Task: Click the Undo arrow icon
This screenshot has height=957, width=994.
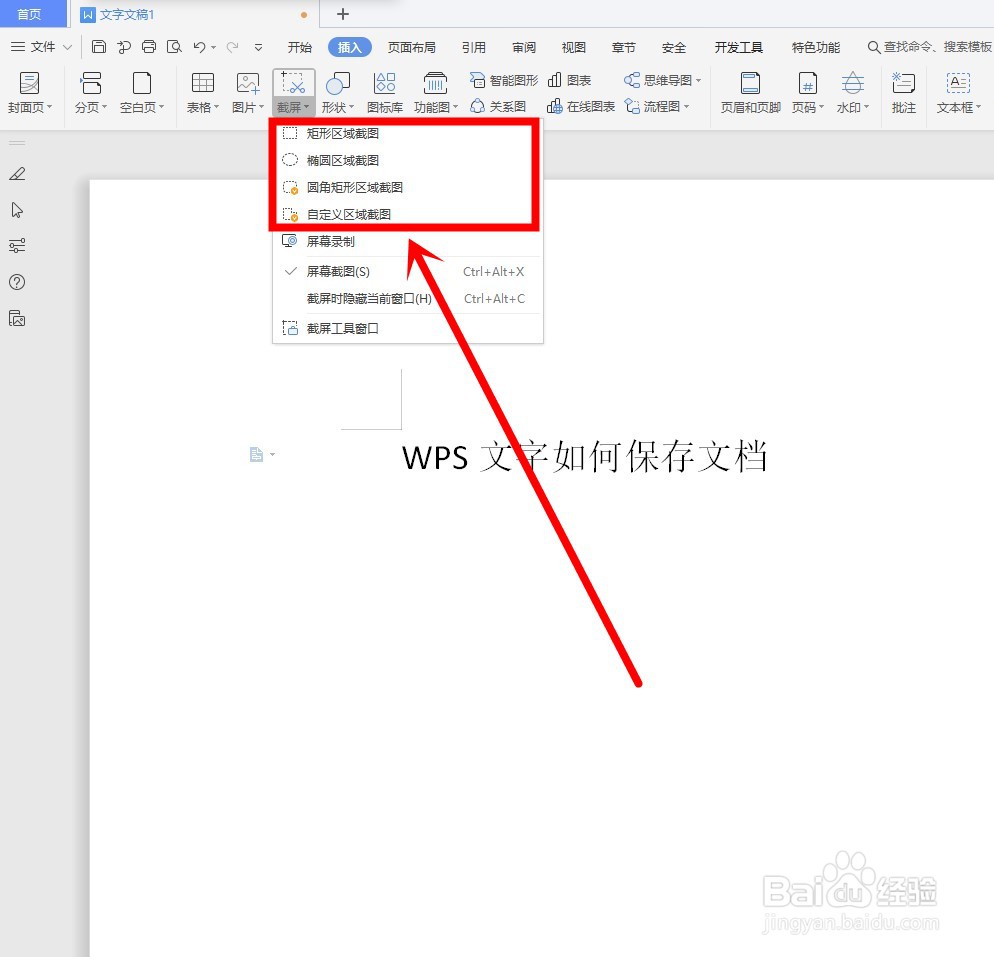Action: click(200, 47)
